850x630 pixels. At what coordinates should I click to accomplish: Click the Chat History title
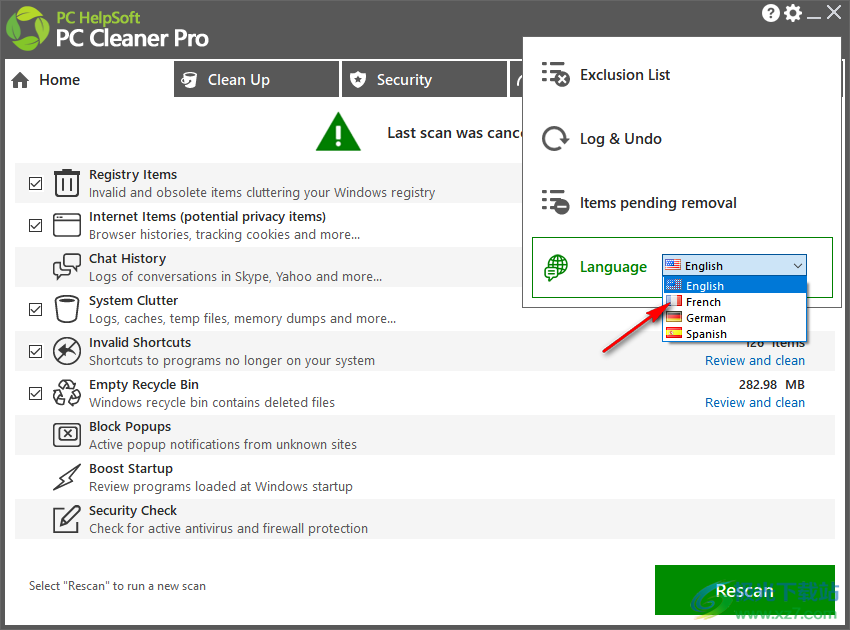(127, 259)
